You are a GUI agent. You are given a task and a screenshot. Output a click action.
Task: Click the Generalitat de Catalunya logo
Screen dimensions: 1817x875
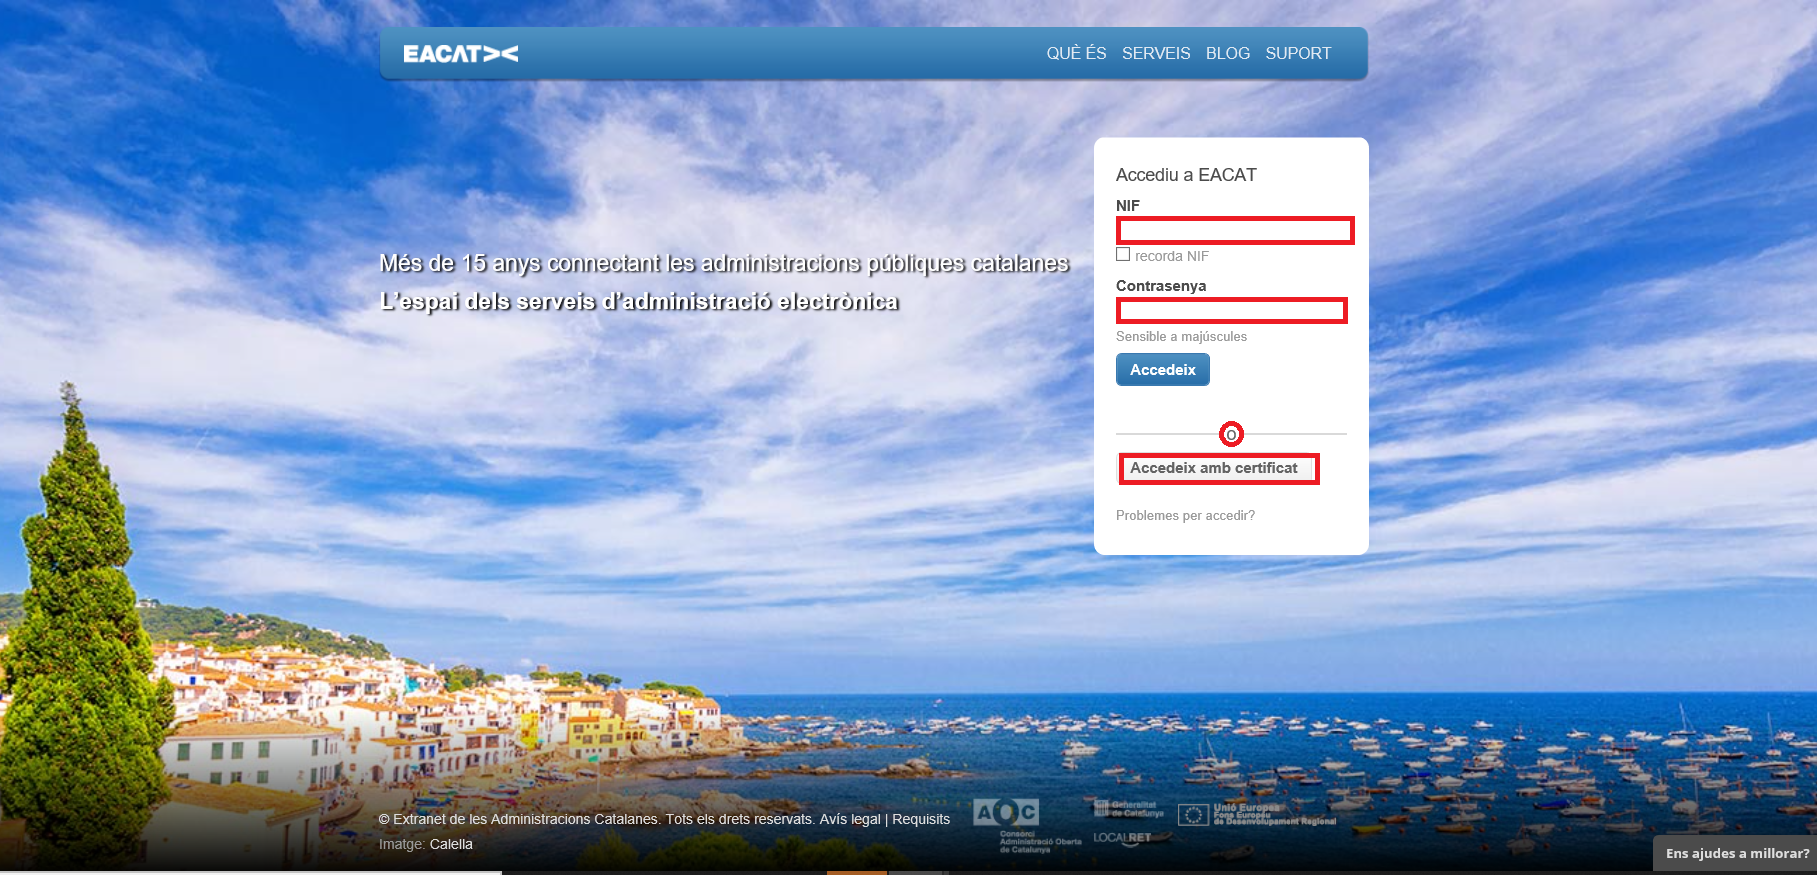1128,808
